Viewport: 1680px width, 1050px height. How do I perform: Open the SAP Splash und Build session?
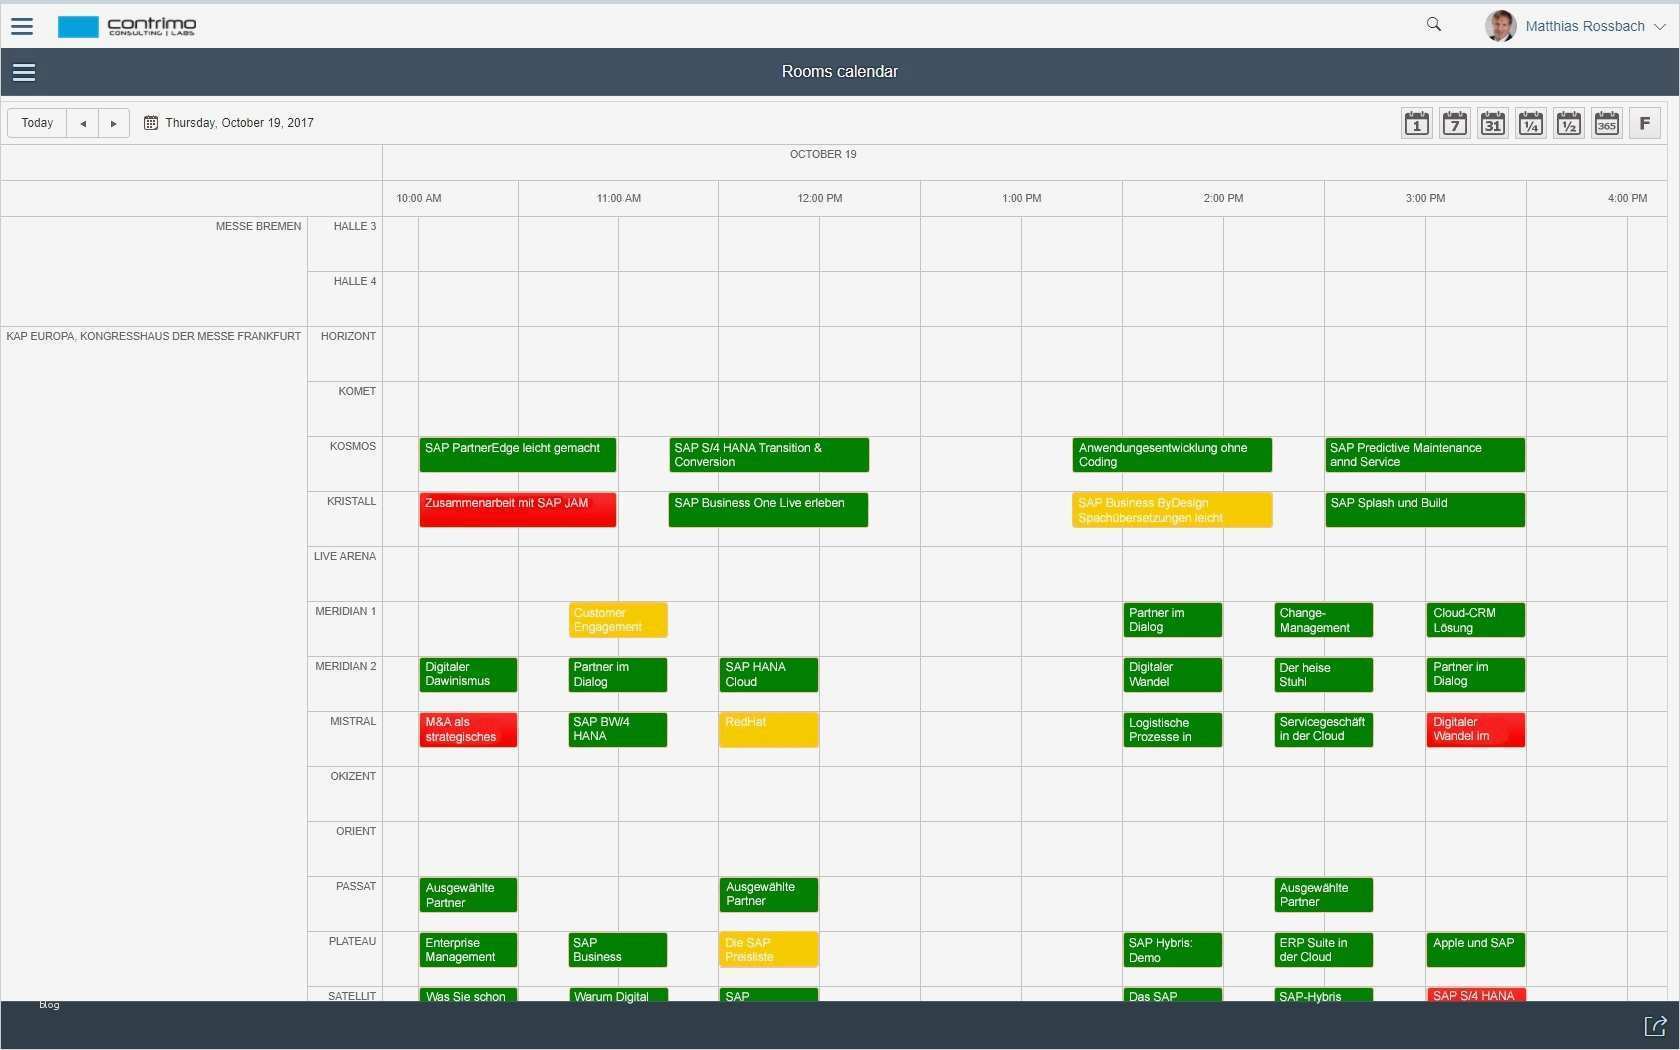click(x=1425, y=510)
